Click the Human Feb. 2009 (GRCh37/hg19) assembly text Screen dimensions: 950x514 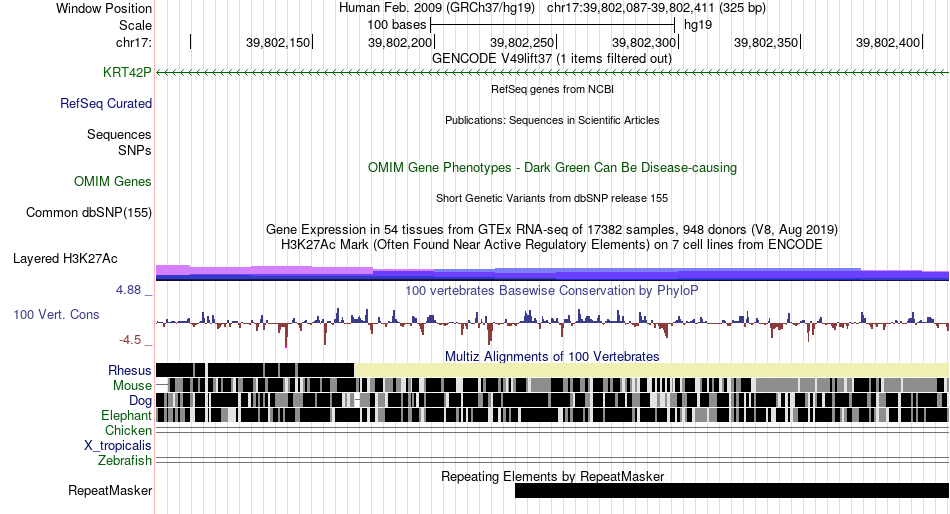[437, 8]
